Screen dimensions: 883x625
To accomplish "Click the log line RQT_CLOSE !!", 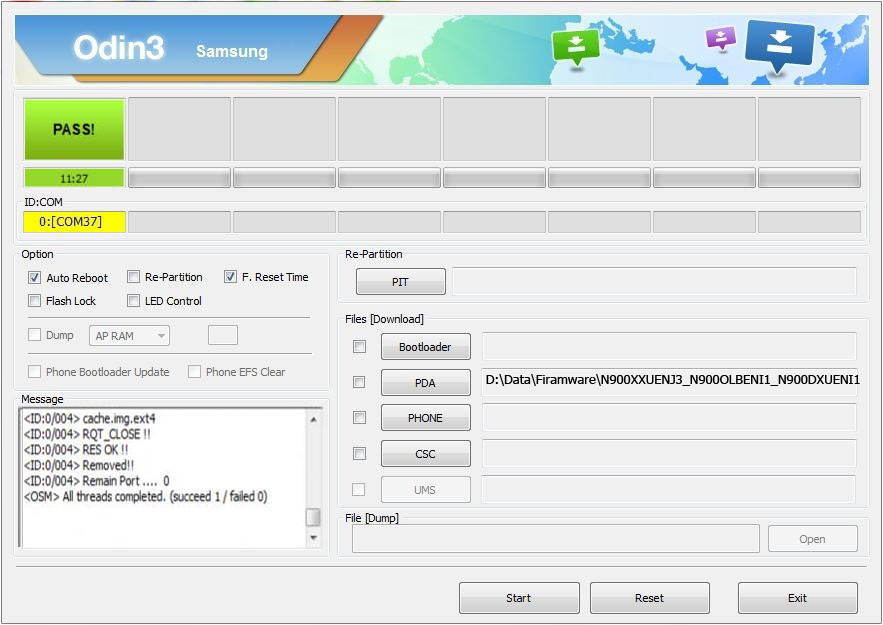I will point(87,434).
